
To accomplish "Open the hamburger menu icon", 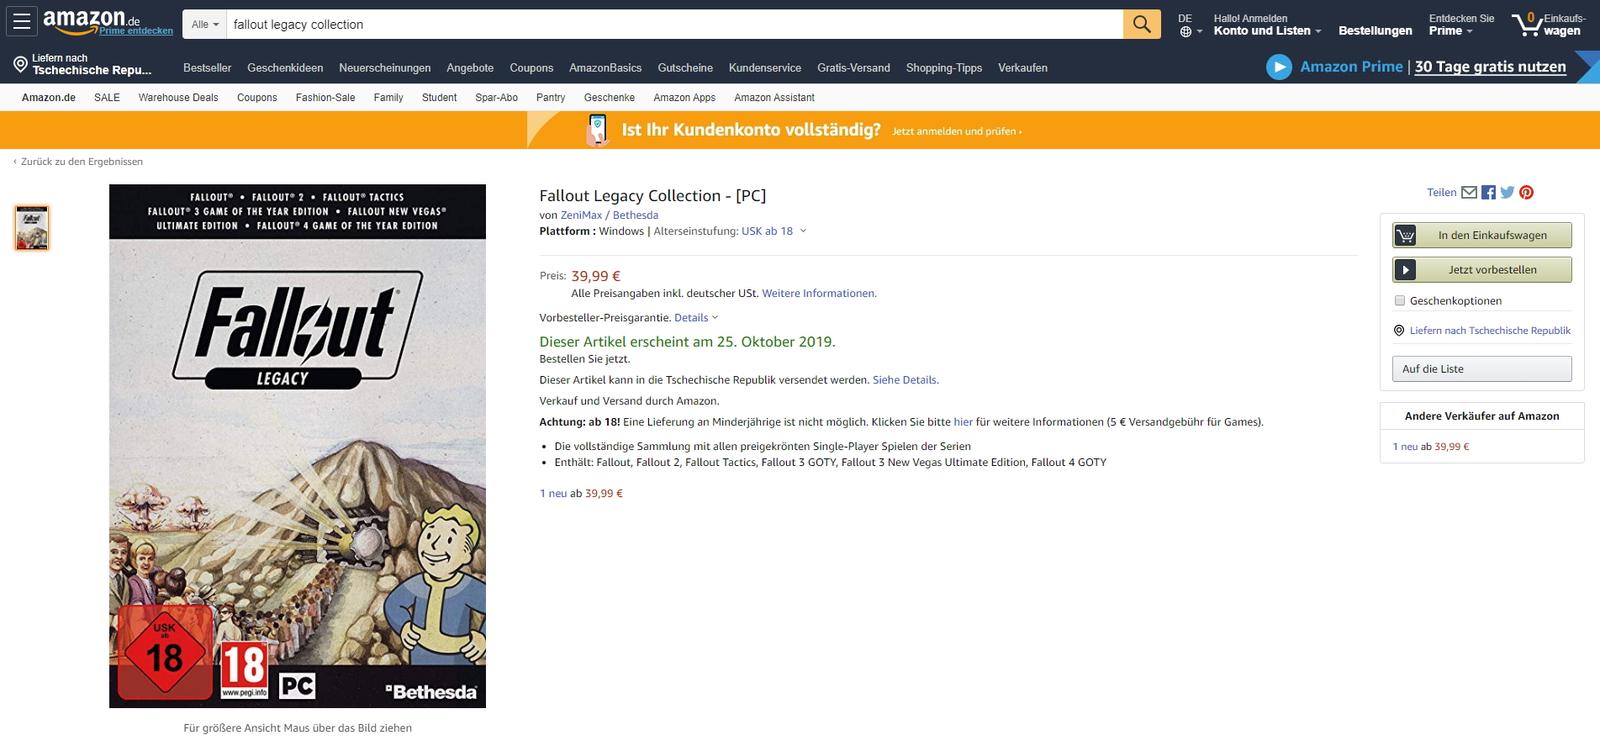I will (x=22, y=23).
